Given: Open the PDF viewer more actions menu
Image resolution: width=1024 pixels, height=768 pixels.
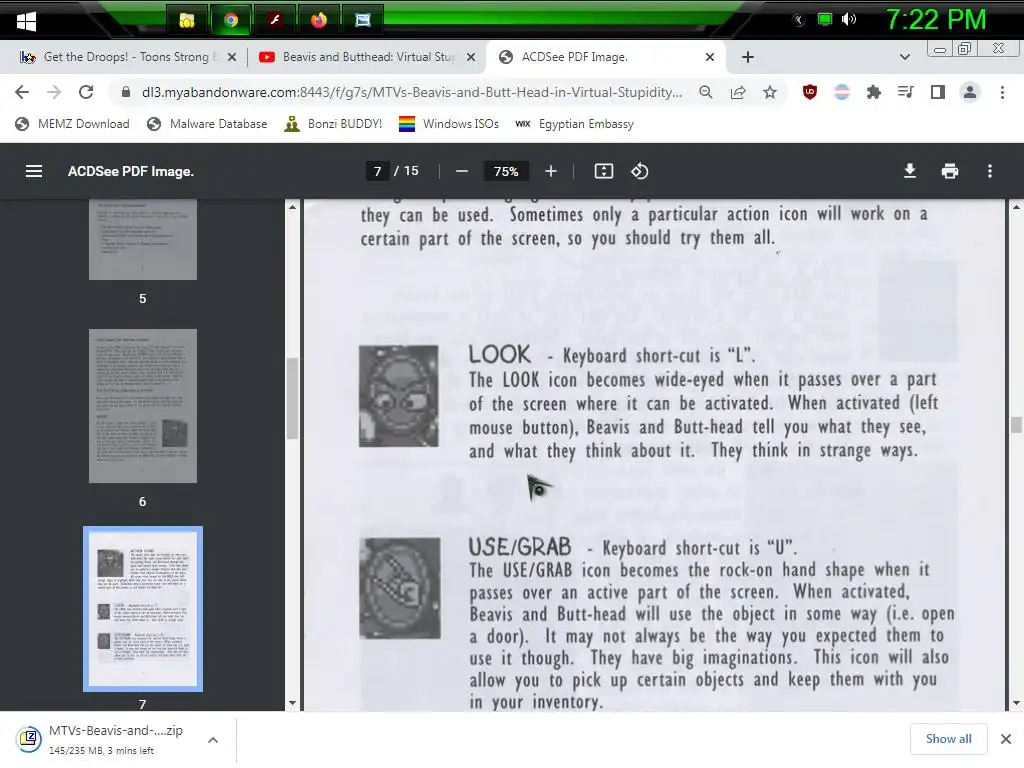Looking at the screenshot, I should coord(990,171).
